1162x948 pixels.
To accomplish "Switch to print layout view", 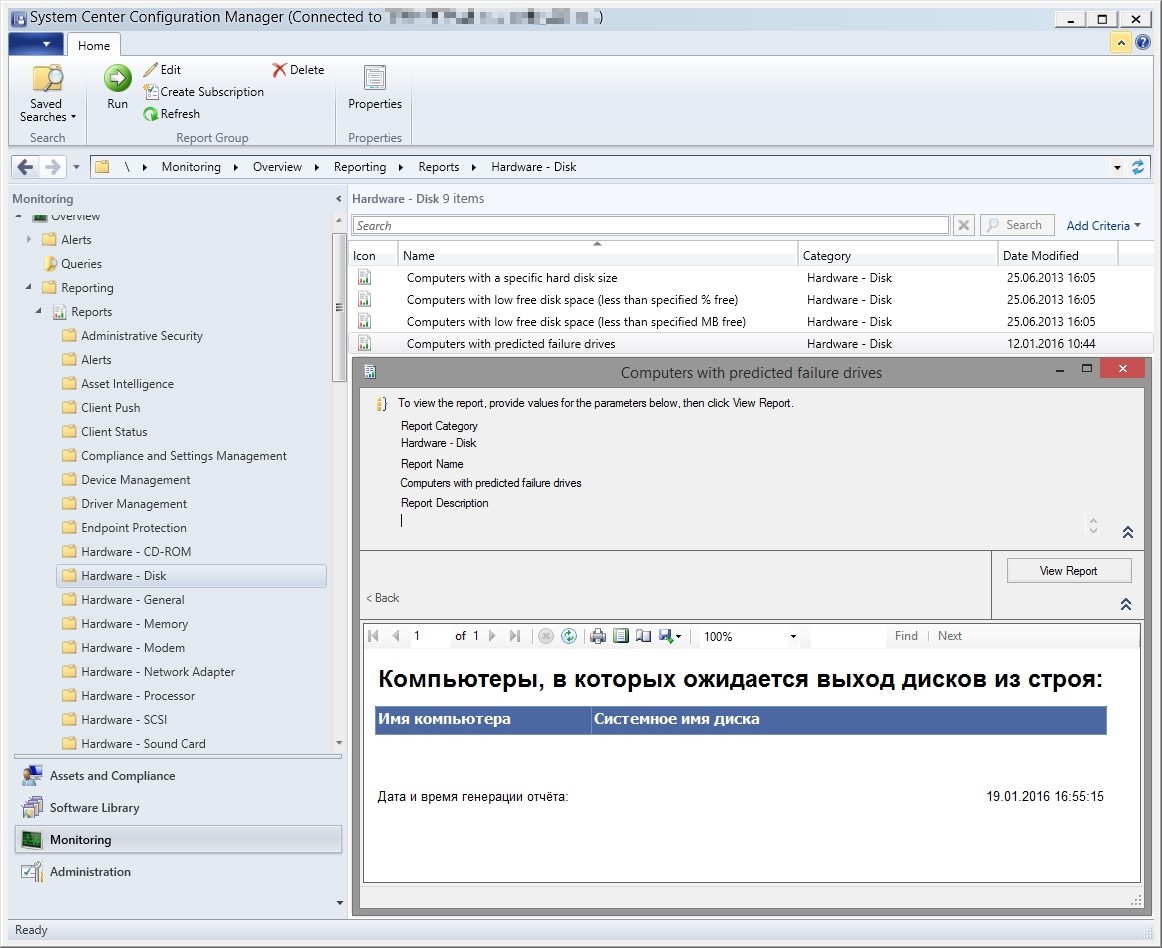I will pos(621,636).
